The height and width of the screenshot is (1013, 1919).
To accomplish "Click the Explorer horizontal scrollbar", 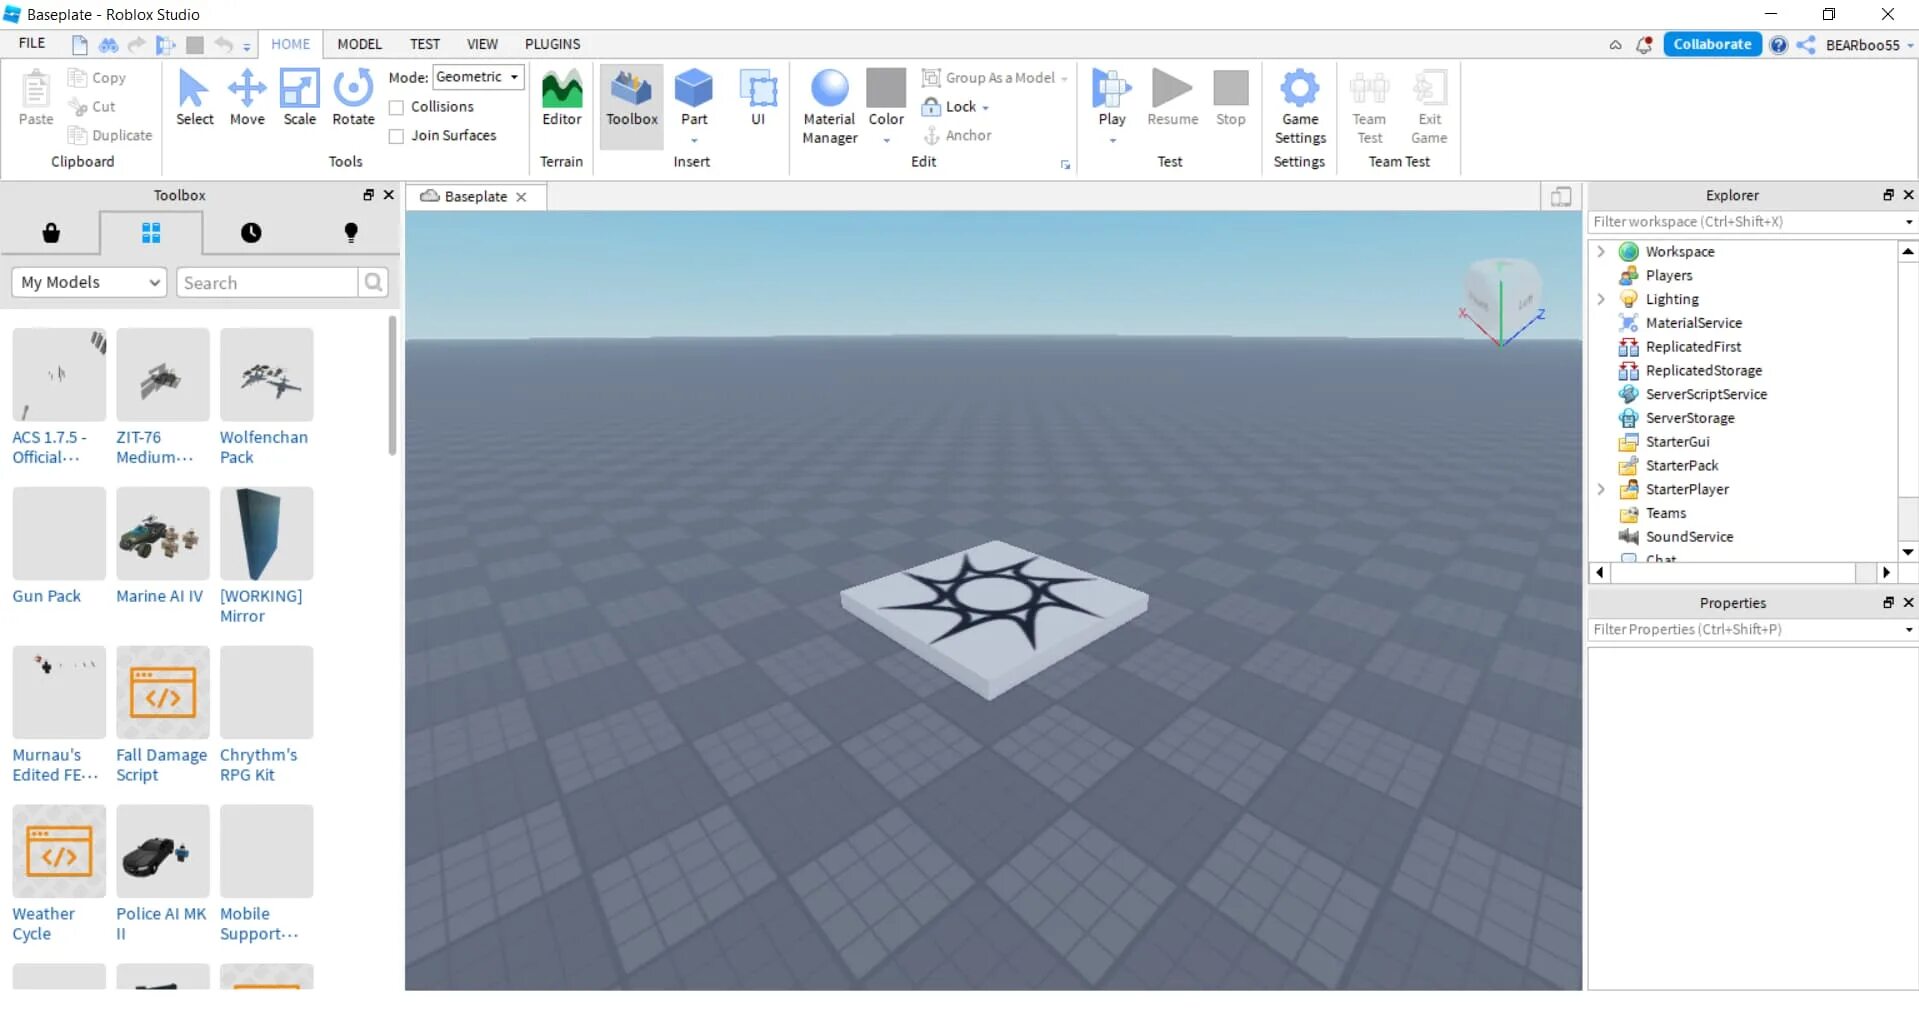I will (1733, 573).
